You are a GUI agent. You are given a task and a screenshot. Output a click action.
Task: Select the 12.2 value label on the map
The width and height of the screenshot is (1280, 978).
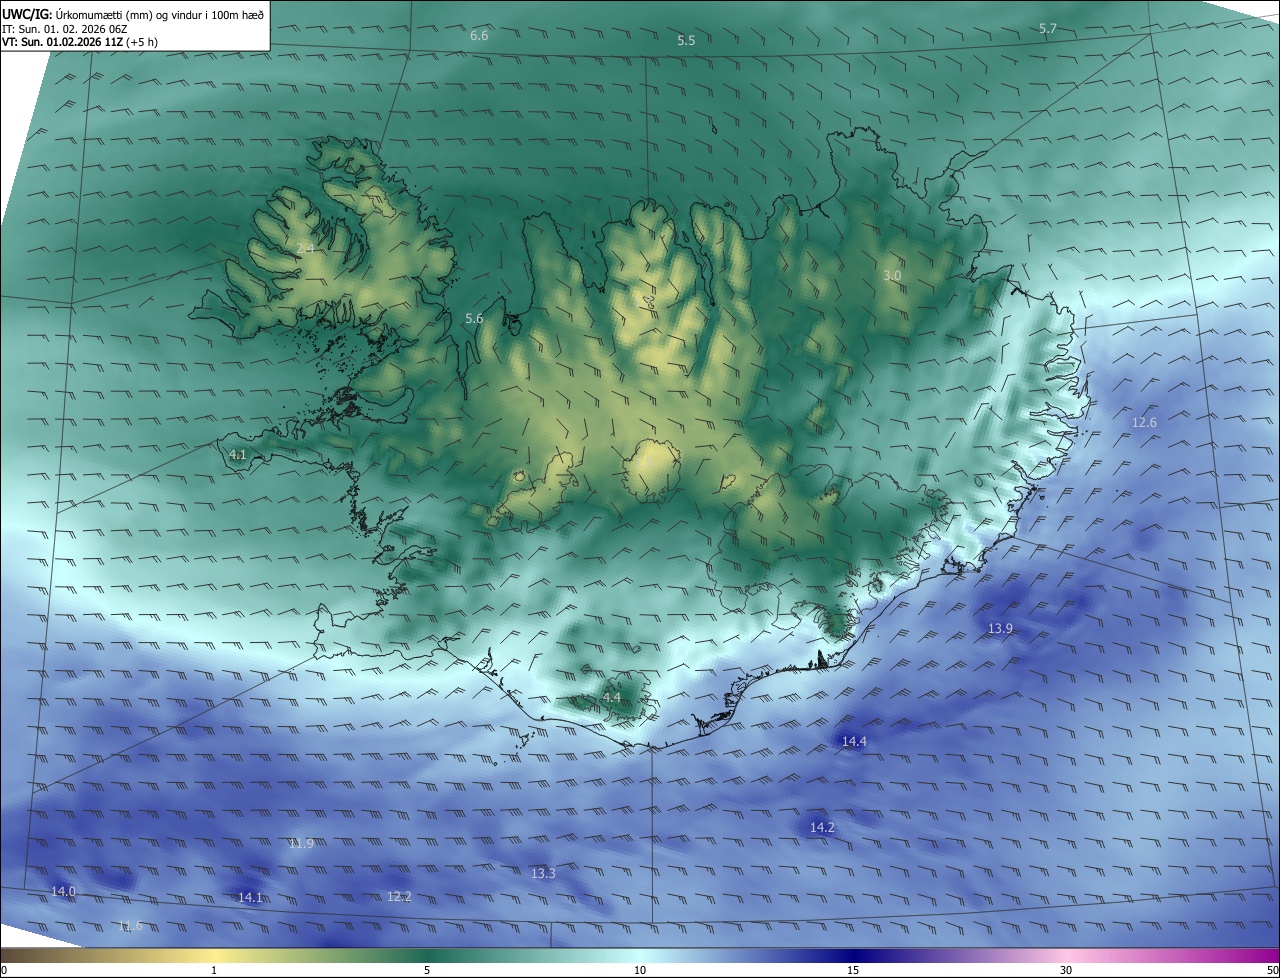pos(399,897)
